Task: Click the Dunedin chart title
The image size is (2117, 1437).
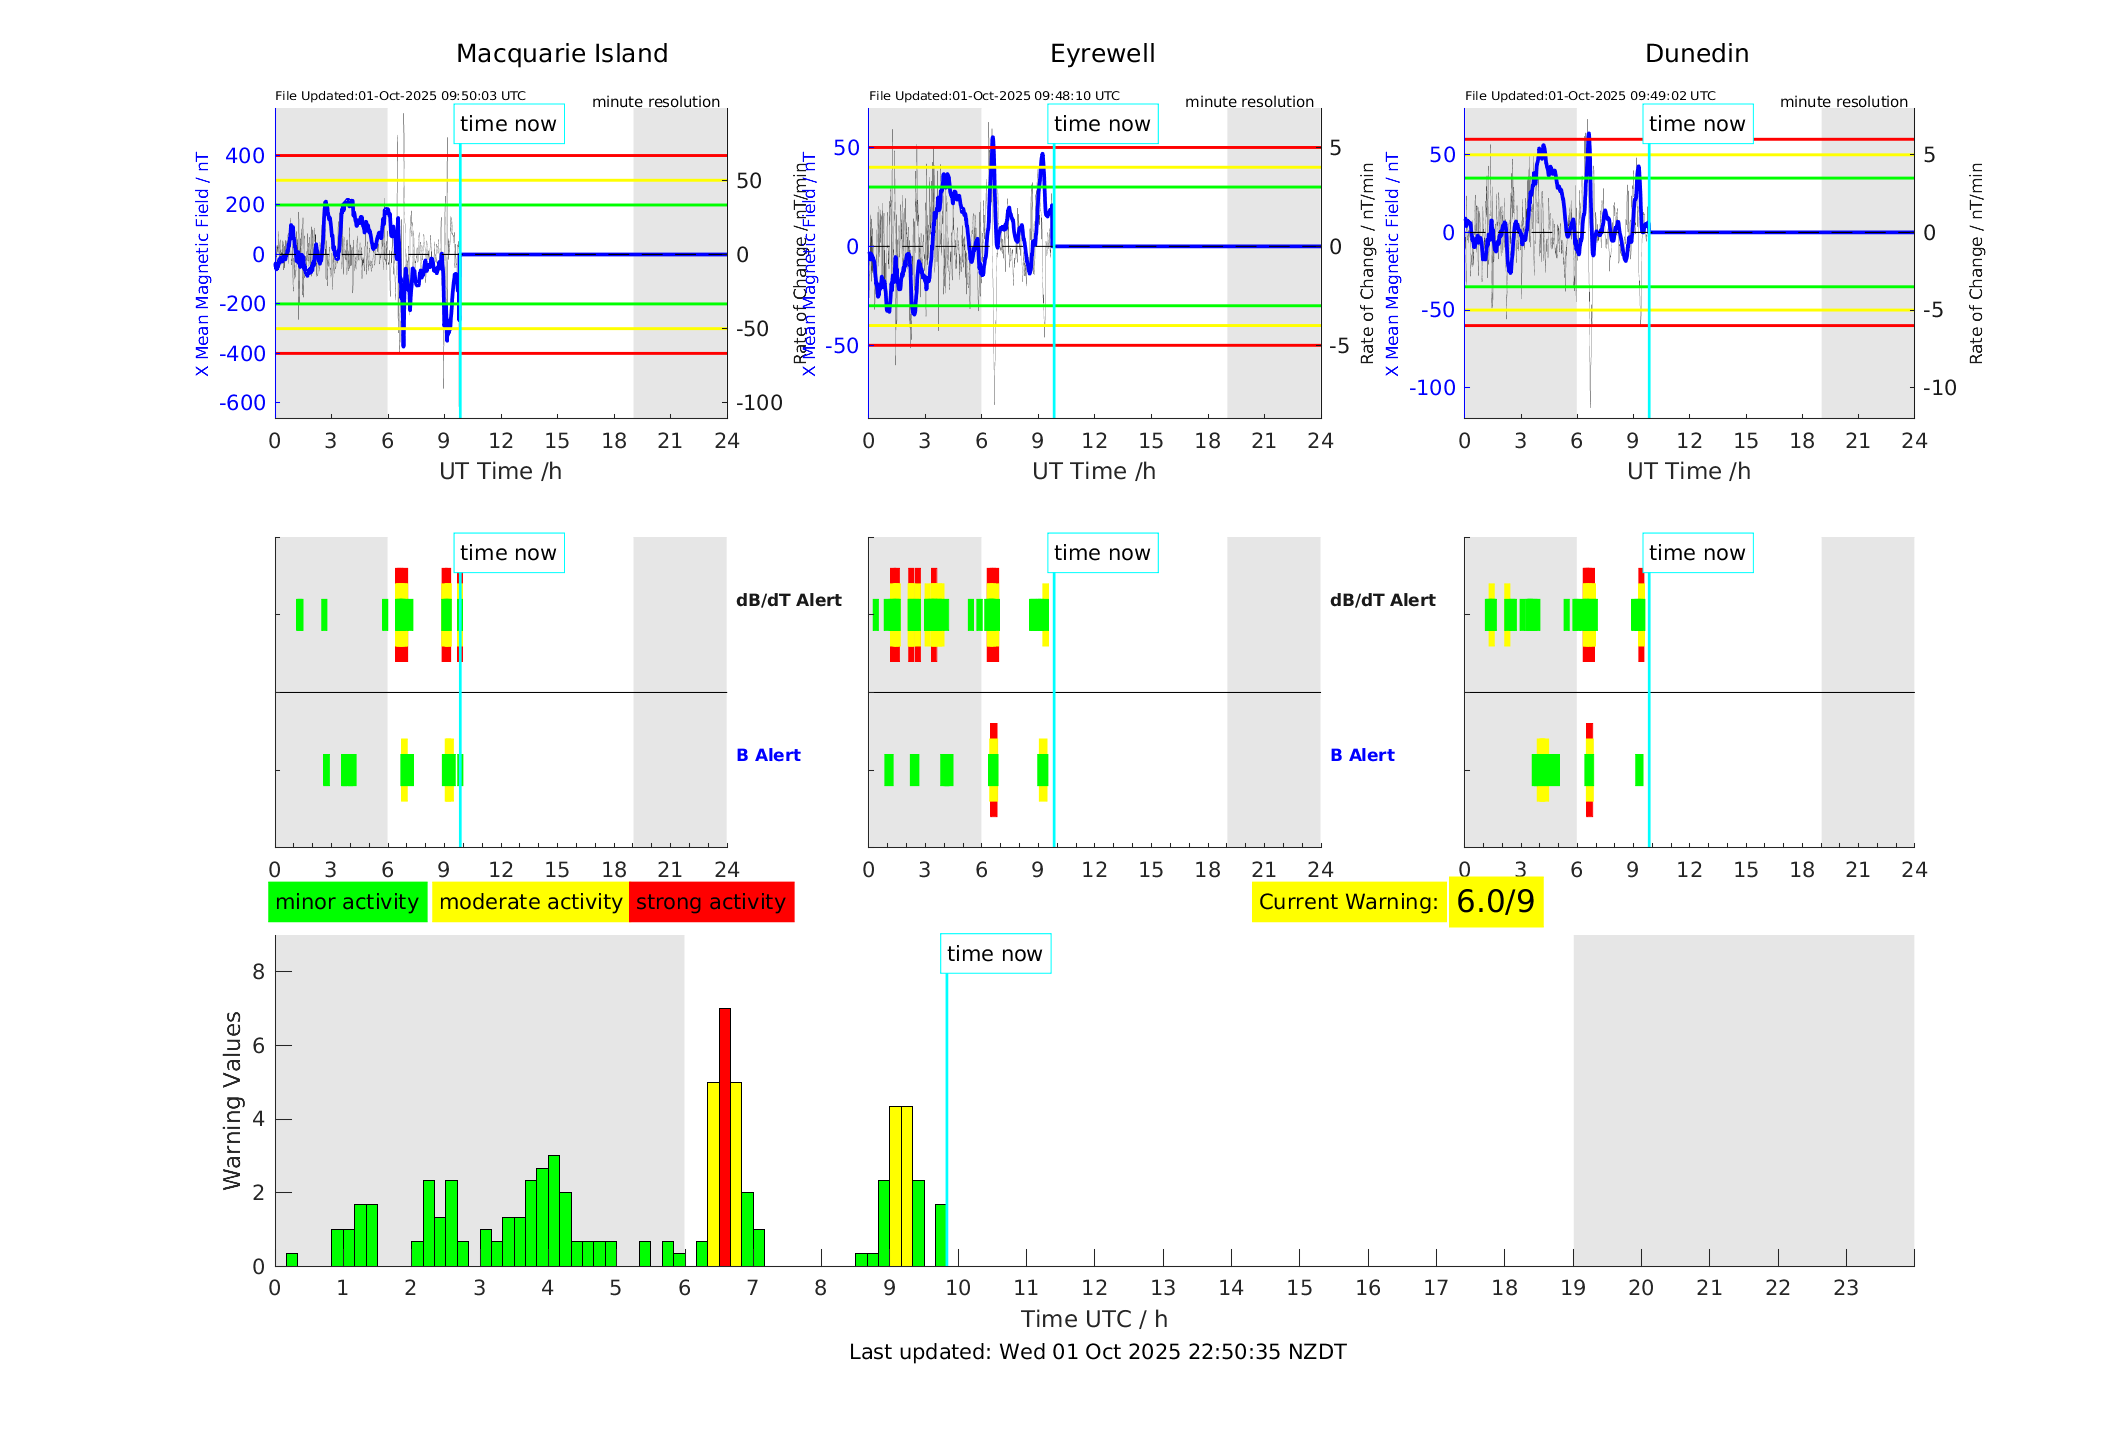Action: pos(1696,54)
